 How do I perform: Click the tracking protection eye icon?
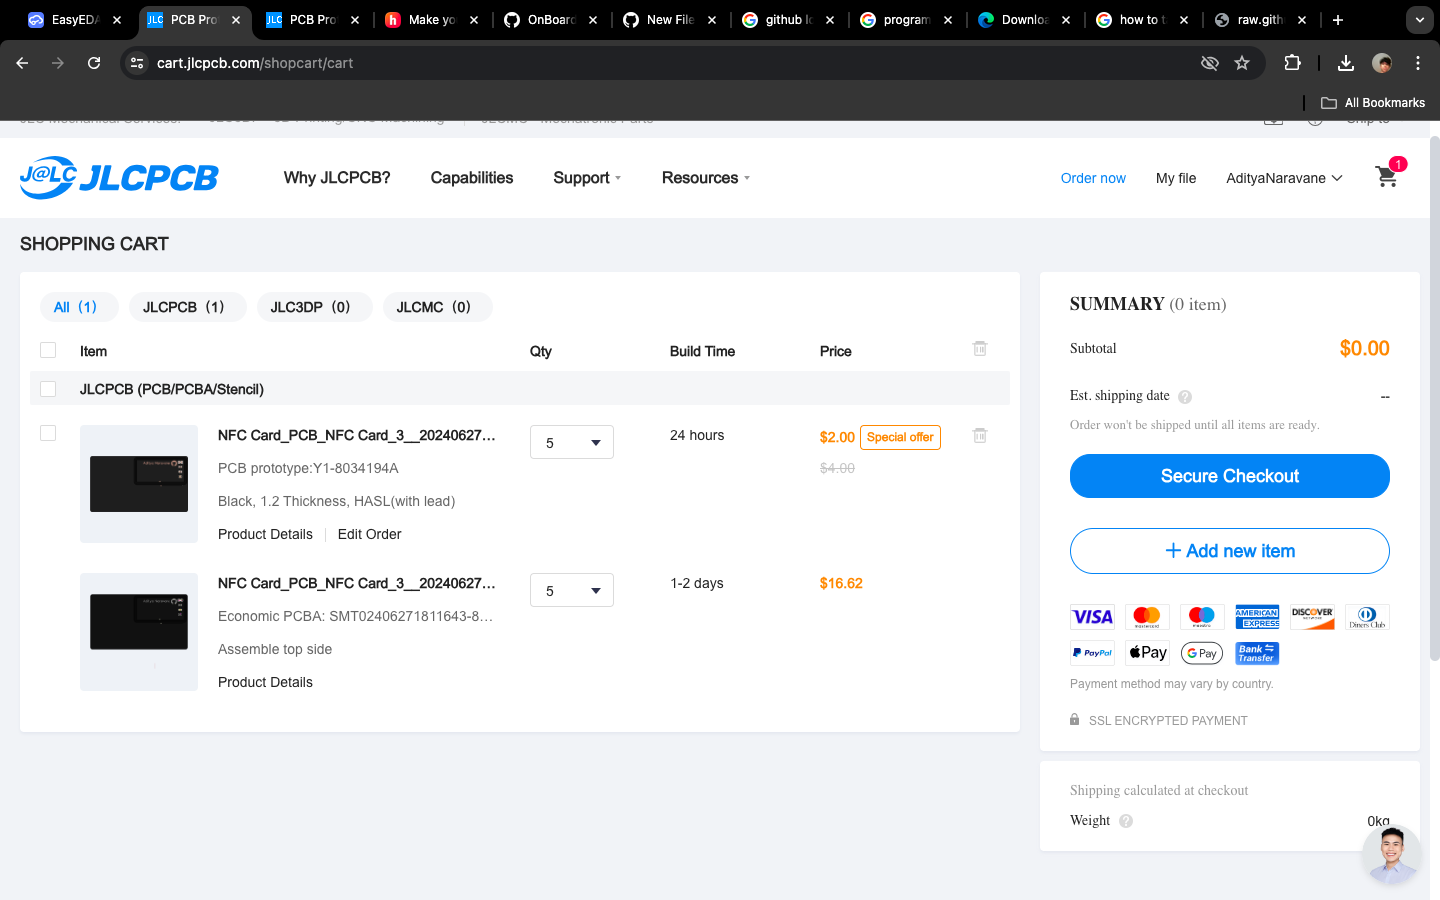click(1209, 63)
